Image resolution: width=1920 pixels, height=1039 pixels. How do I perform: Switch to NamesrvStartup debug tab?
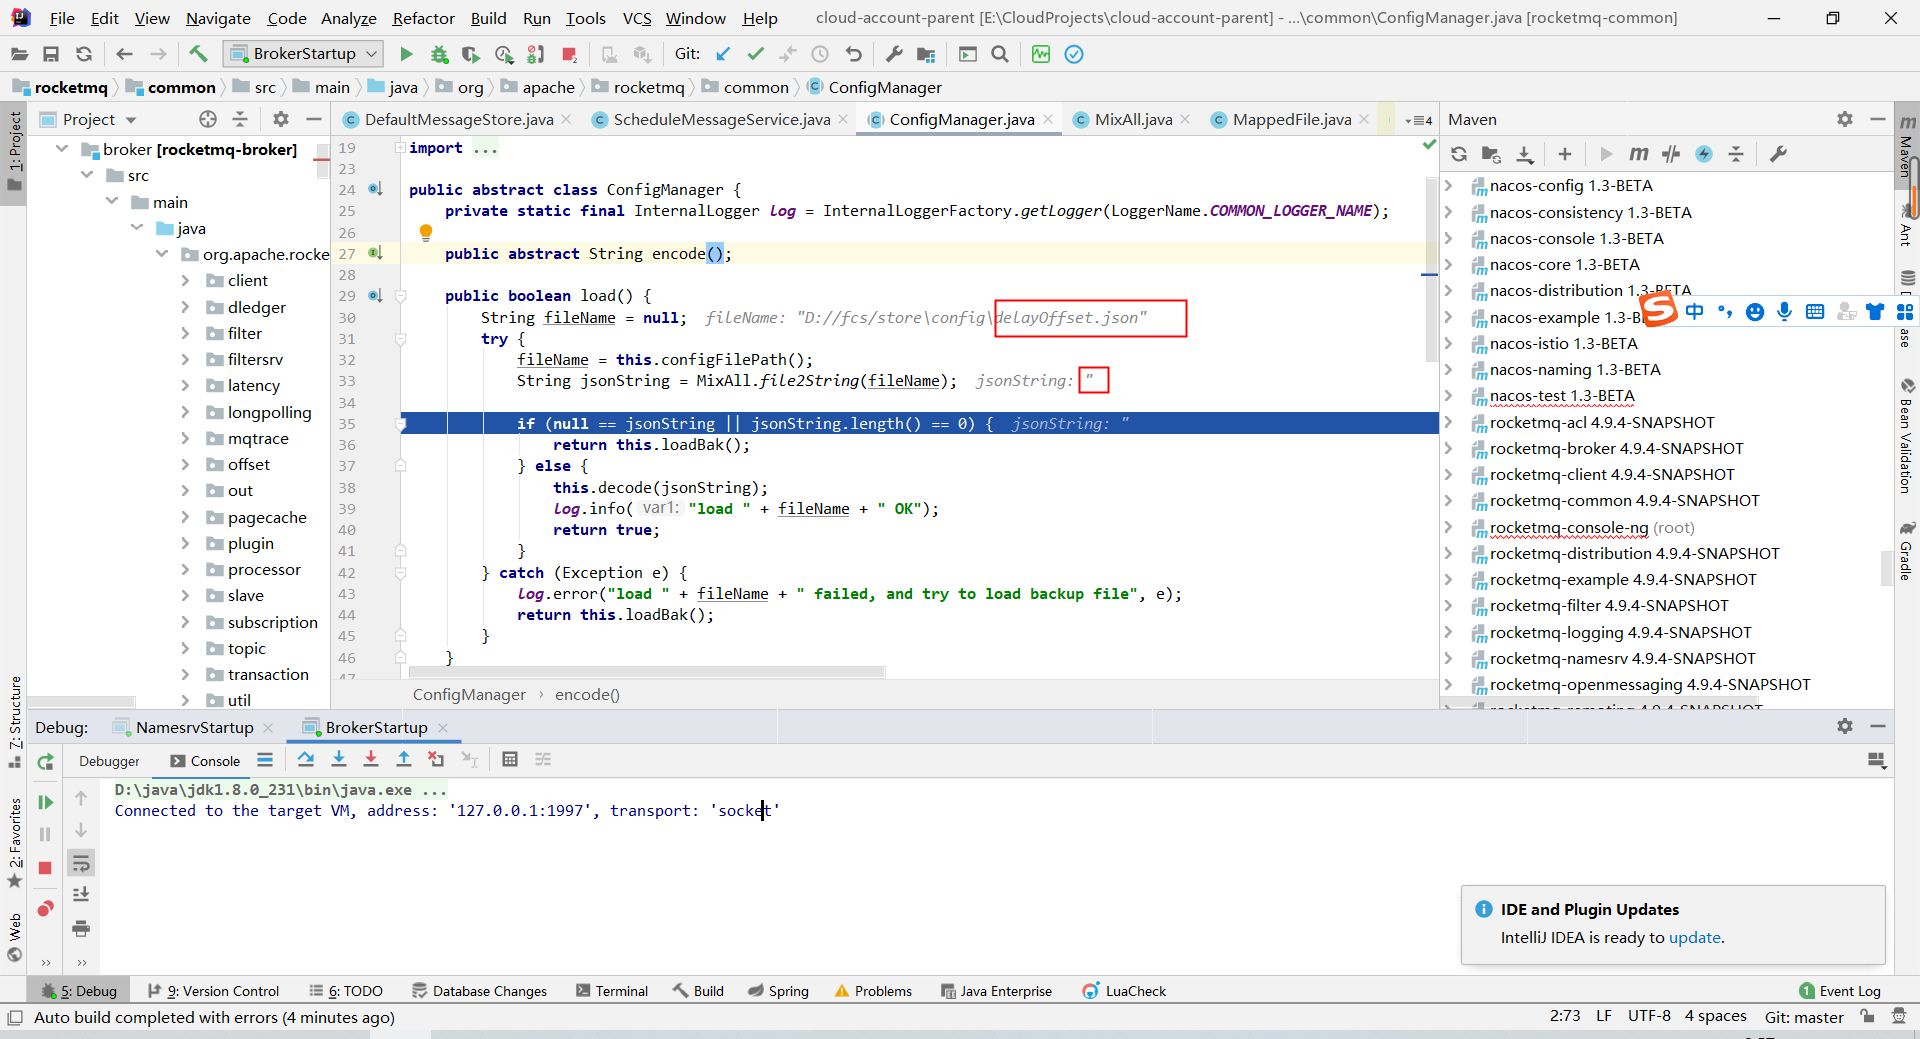[x=194, y=727]
